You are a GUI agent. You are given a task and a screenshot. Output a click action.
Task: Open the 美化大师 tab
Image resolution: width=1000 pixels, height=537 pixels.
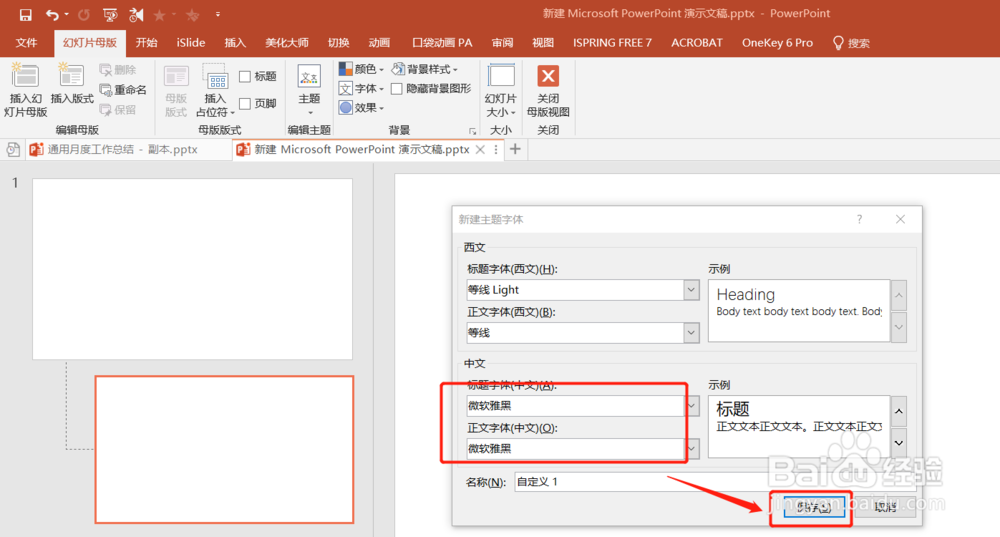click(x=287, y=43)
